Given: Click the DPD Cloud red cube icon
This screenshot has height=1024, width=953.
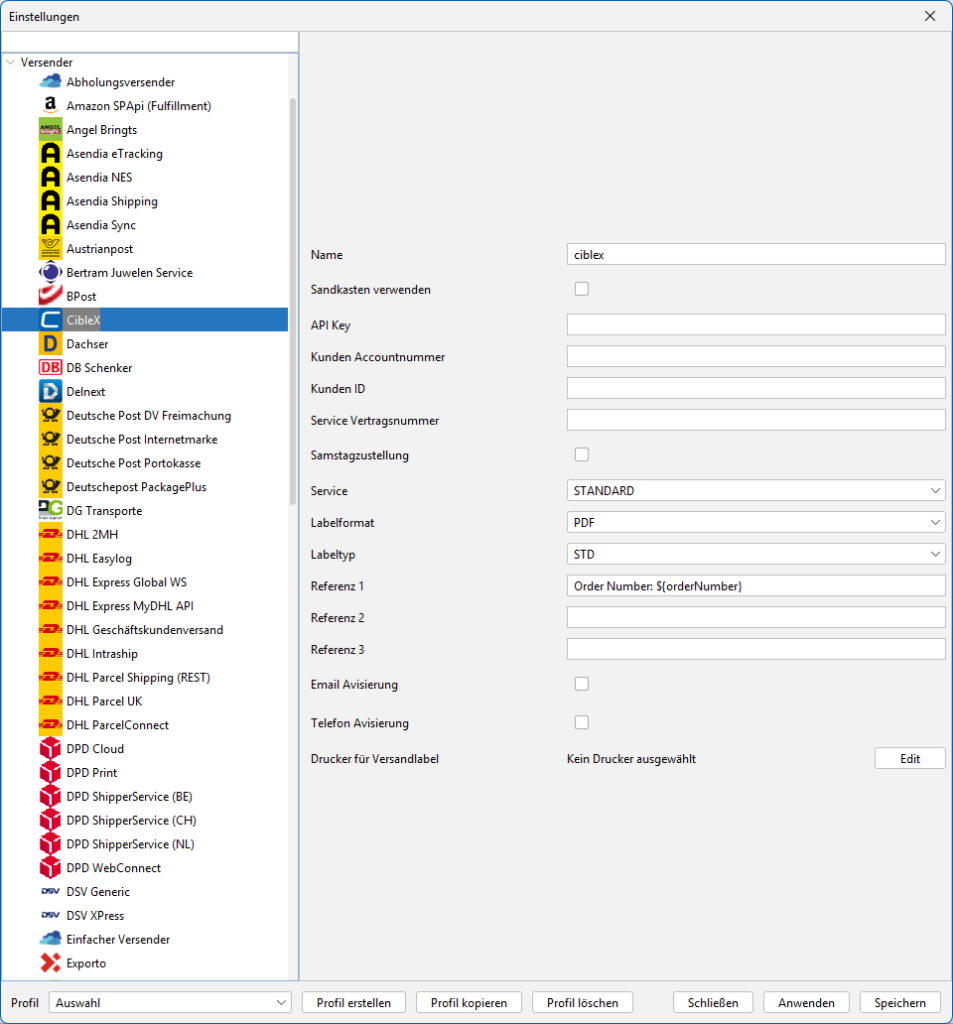Looking at the screenshot, I should (50, 749).
